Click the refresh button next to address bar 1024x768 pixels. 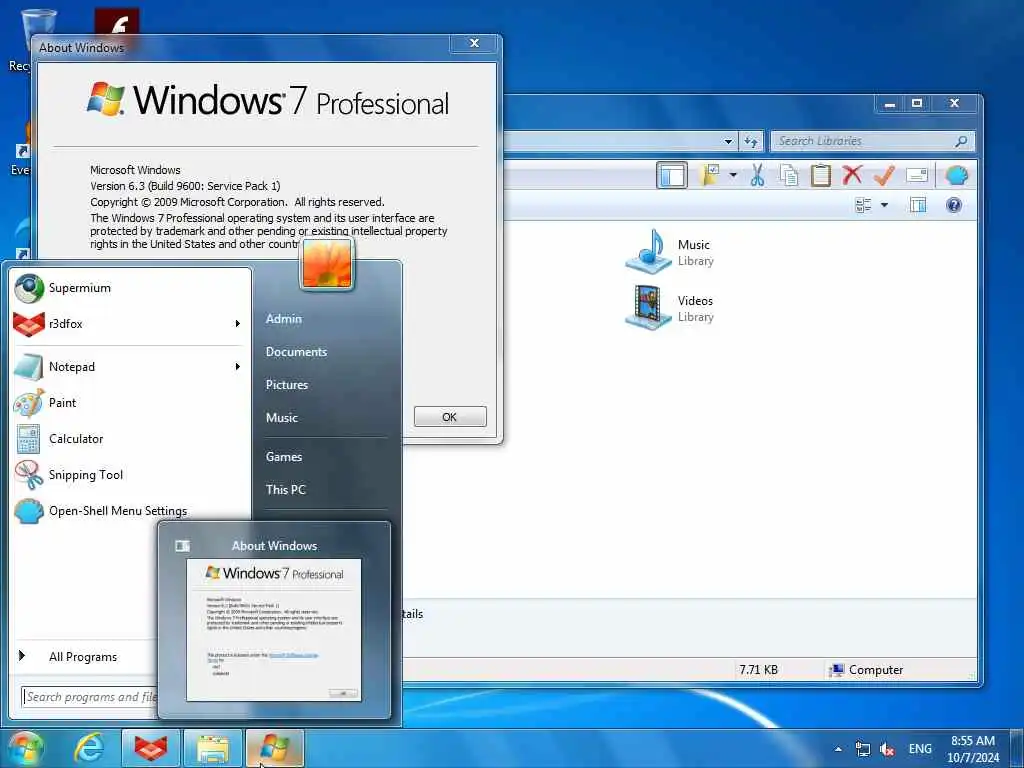click(751, 141)
